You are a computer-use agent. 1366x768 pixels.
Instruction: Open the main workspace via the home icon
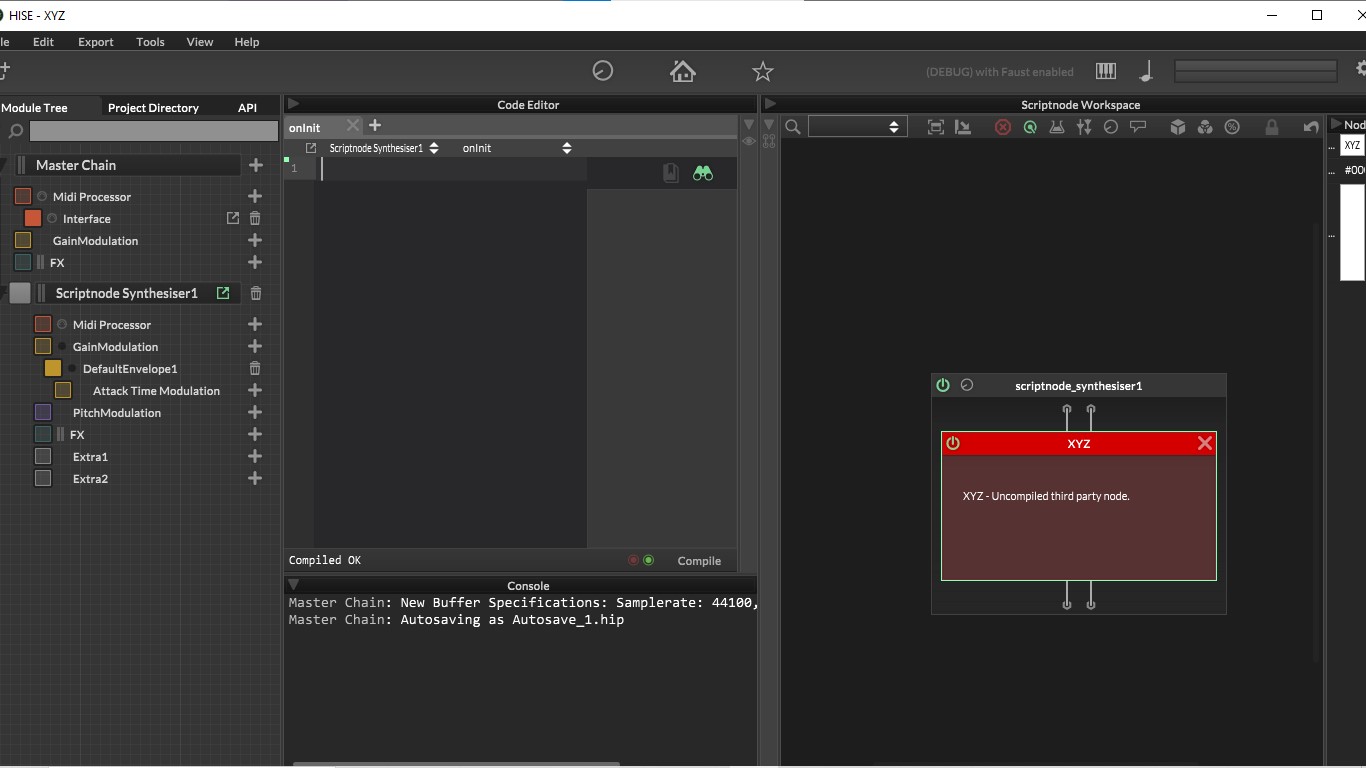coord(683,70)
